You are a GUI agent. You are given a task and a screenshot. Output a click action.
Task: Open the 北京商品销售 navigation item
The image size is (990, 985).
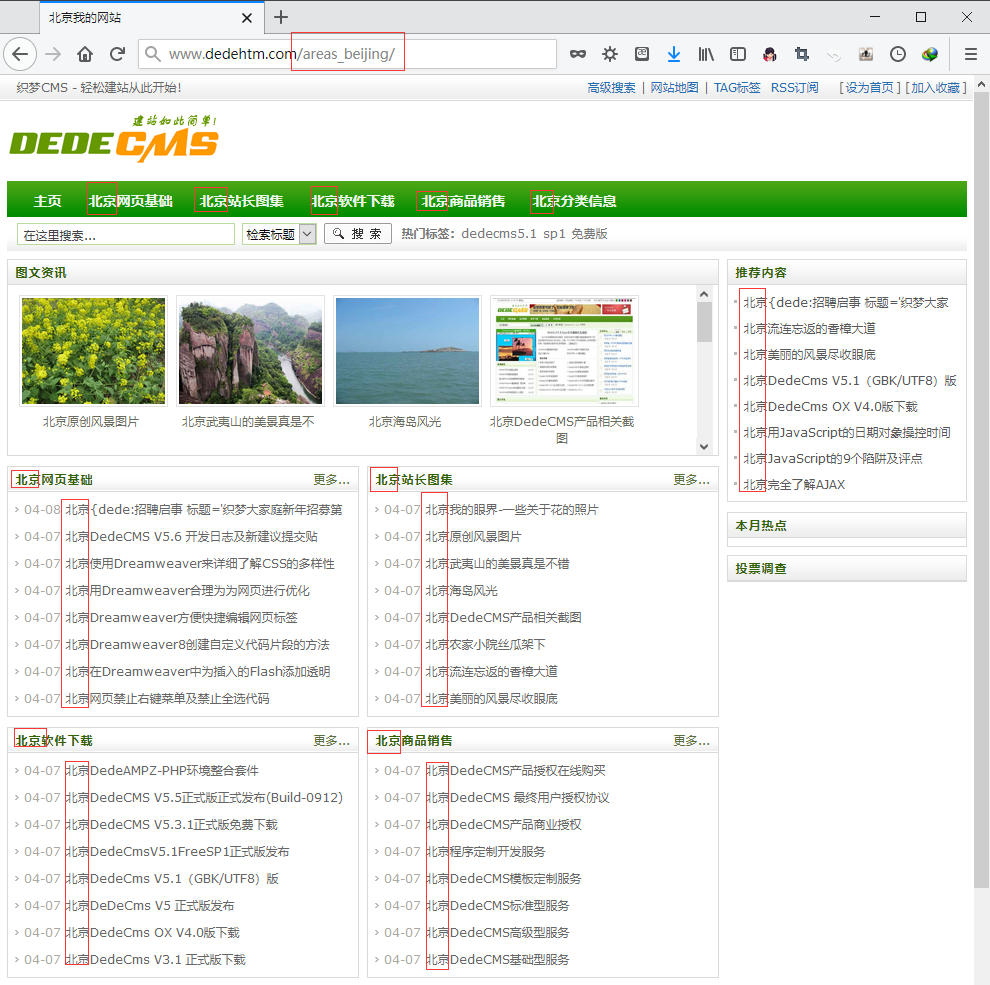[x=463, y=201]
